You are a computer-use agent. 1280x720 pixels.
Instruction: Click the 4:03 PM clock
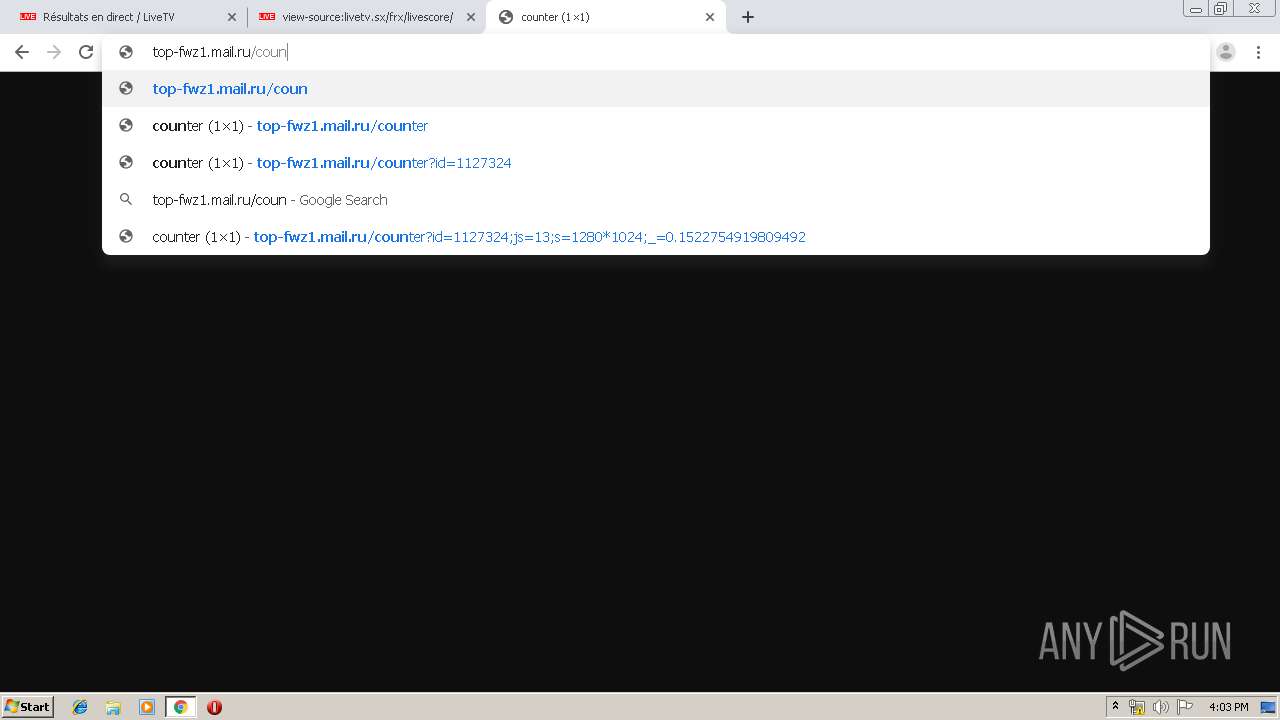[x=1228, y=707]
